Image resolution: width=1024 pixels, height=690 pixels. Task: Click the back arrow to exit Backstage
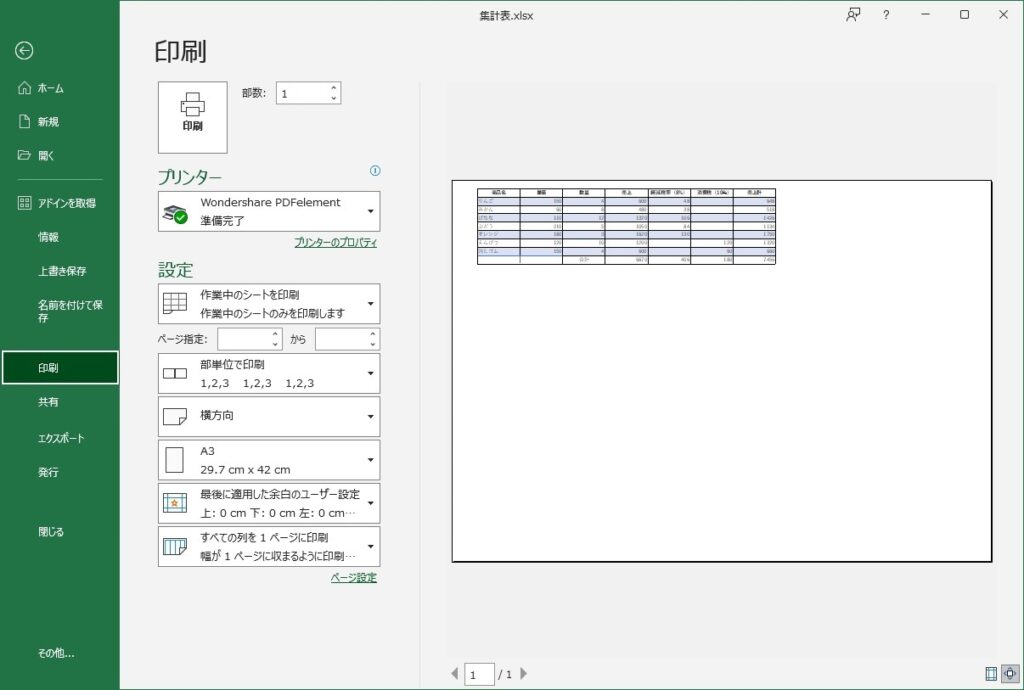pos(24,51)
